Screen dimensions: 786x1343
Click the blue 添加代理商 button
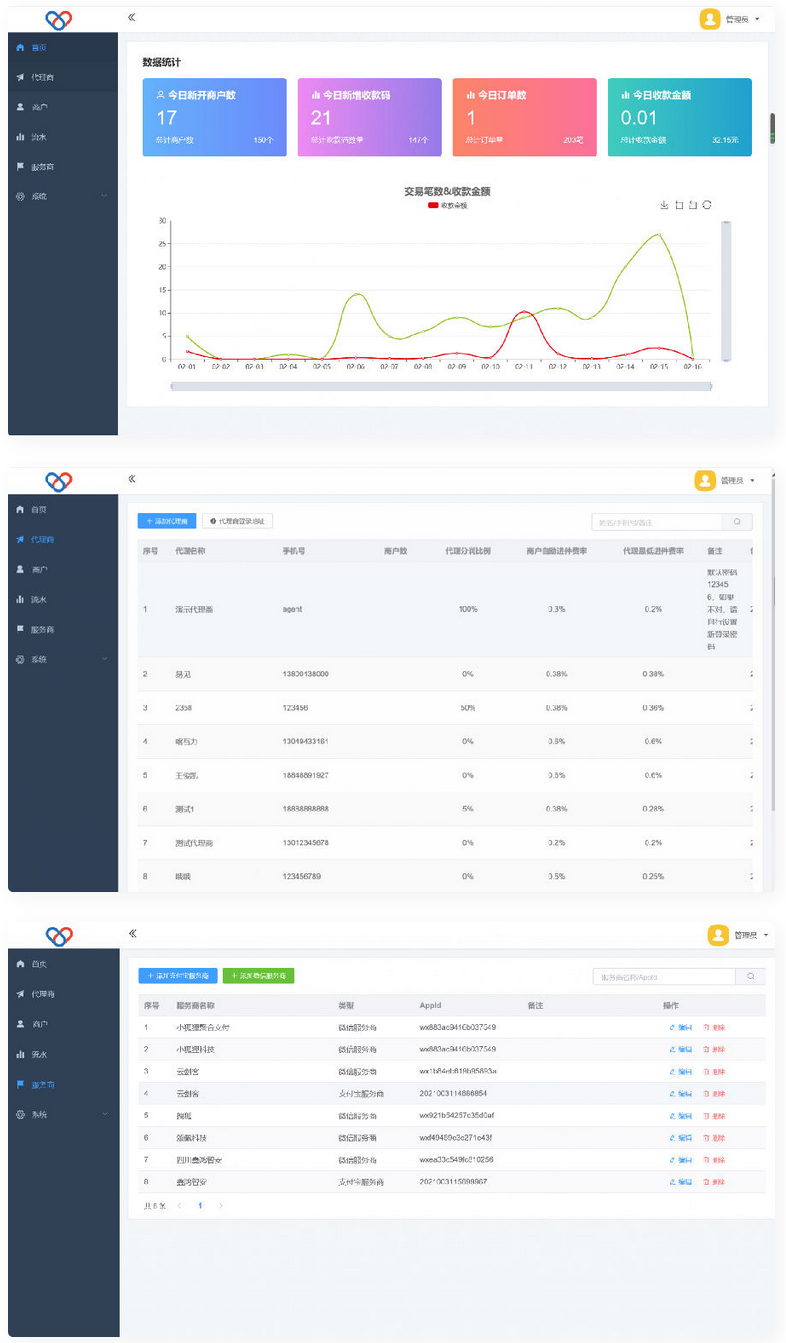point(167,521)
